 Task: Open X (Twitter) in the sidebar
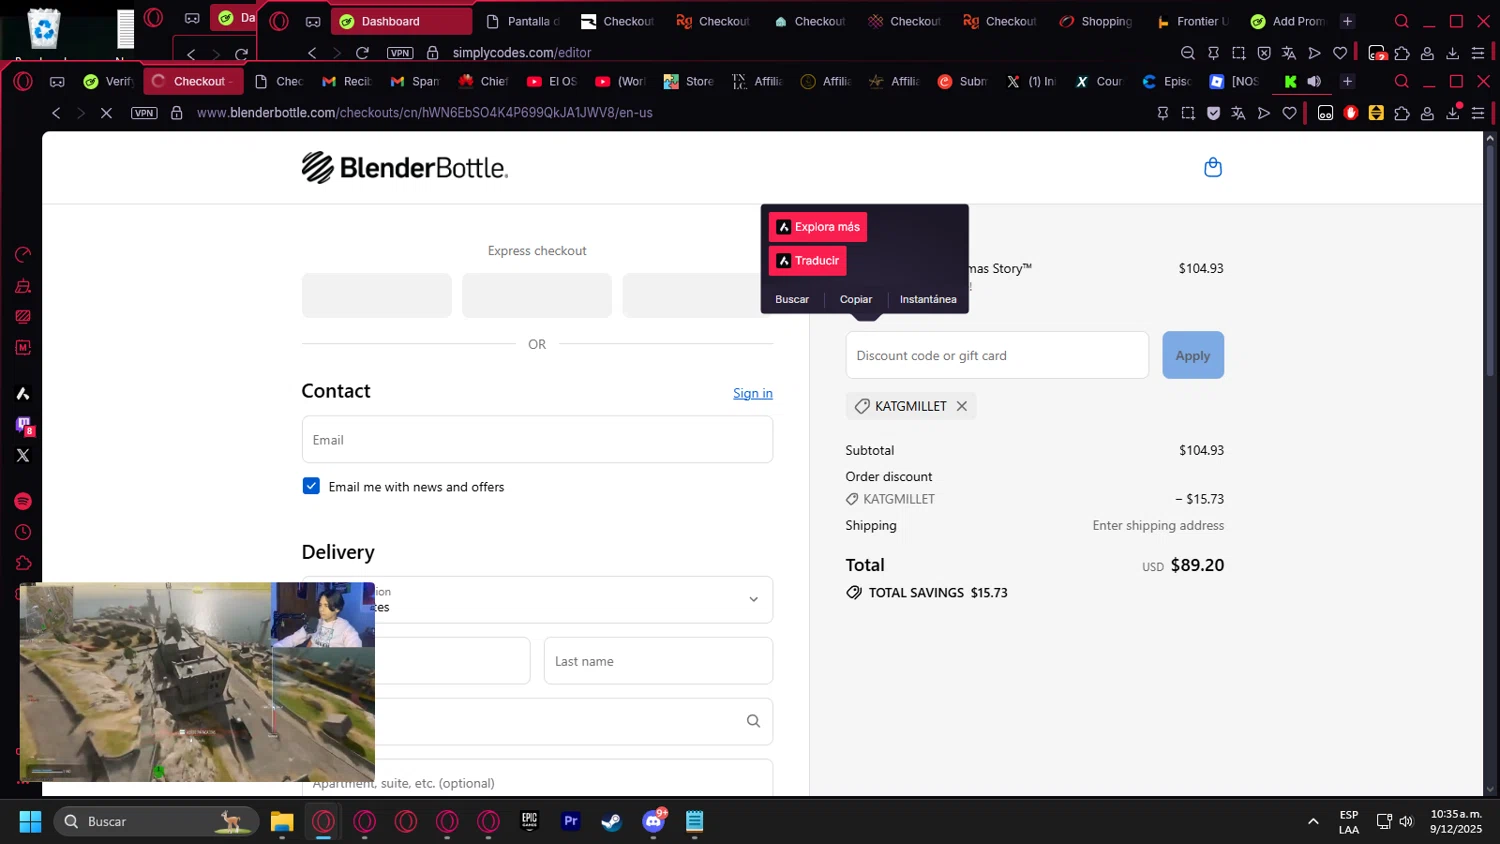[23, 455]
